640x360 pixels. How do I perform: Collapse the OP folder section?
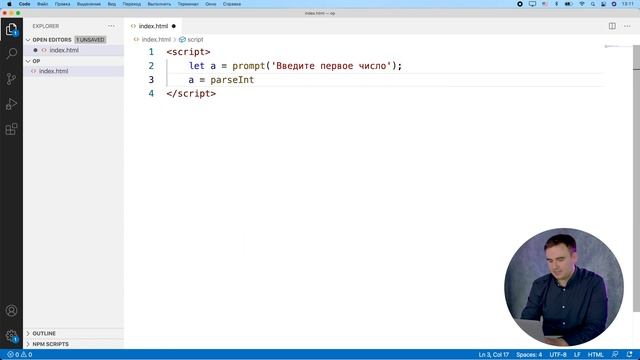tap(73, 61)
